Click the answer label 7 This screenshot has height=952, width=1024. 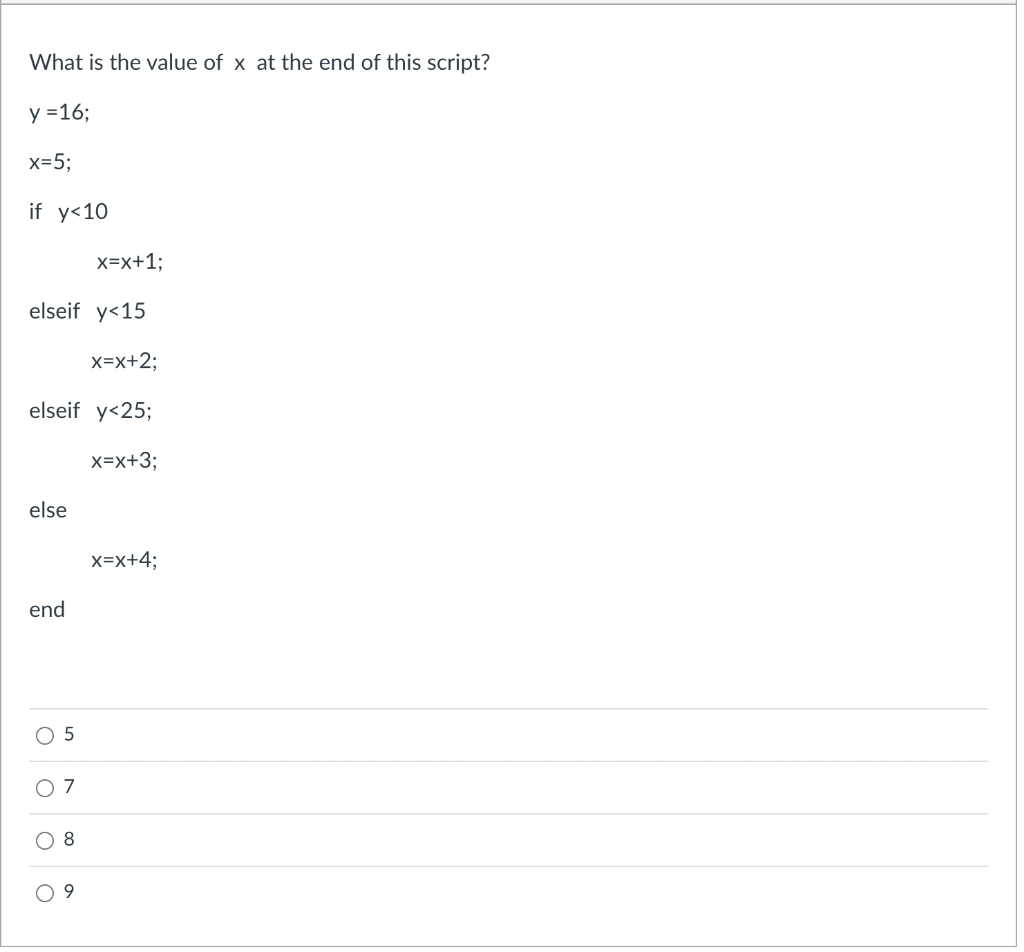tap(66, 787)
